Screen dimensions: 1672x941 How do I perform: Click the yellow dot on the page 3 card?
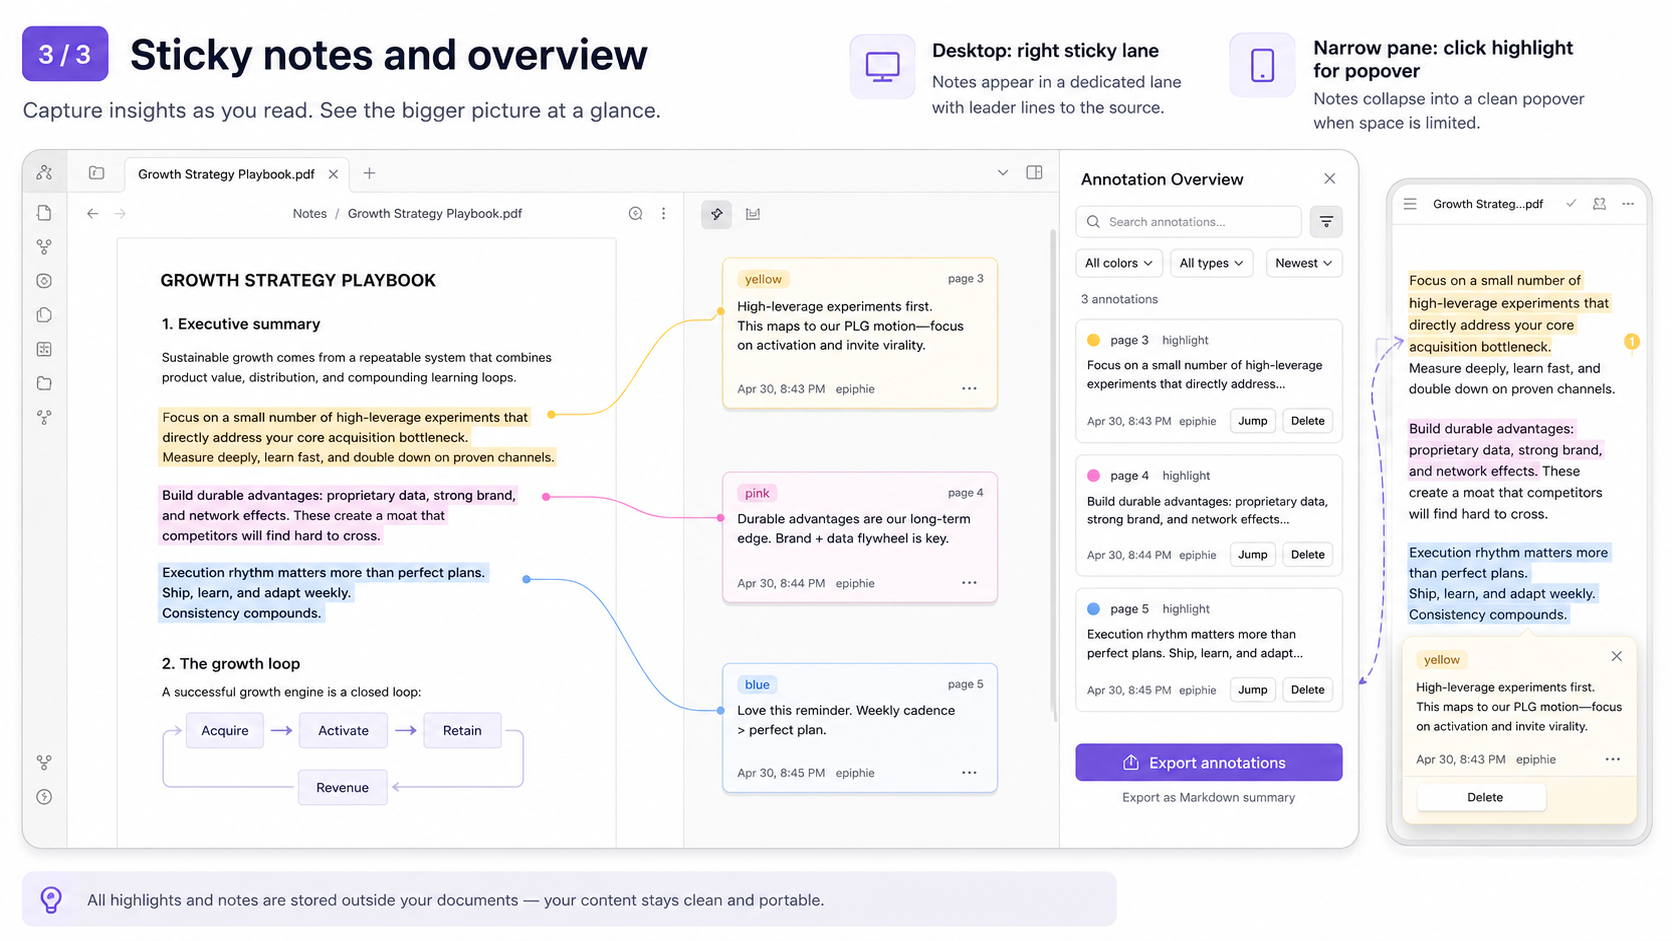[1093, 340]
